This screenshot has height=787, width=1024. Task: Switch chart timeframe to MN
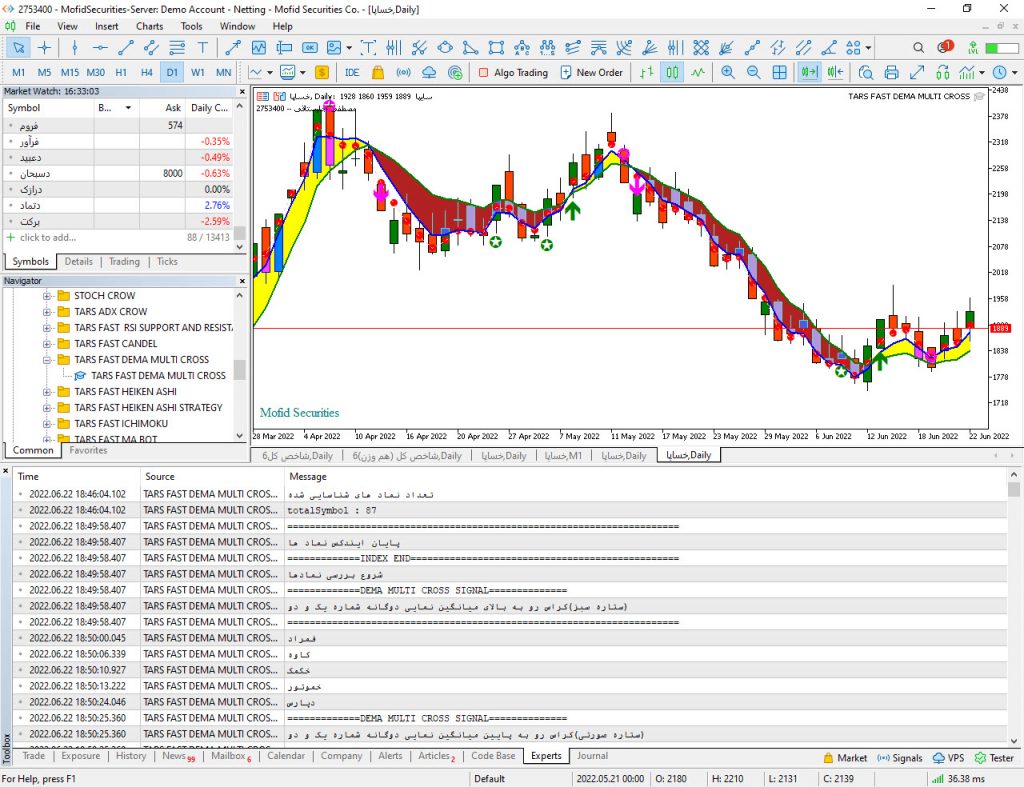(x=223, y=72)
